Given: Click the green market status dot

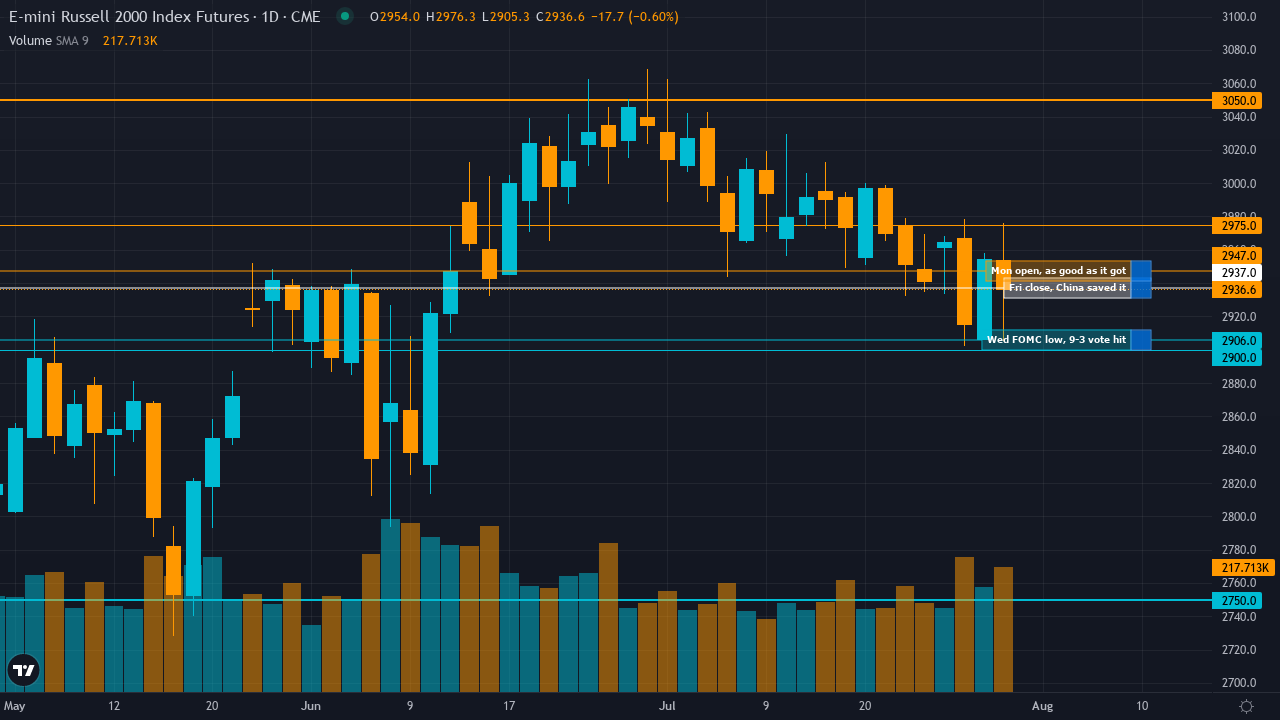Looking at the screenshot, I should point(345,16).
